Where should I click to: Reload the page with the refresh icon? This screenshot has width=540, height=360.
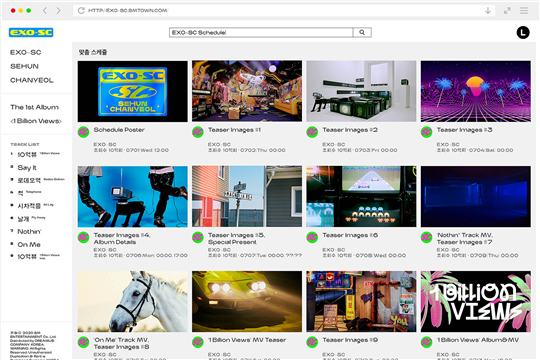click(x=81, y=11)
